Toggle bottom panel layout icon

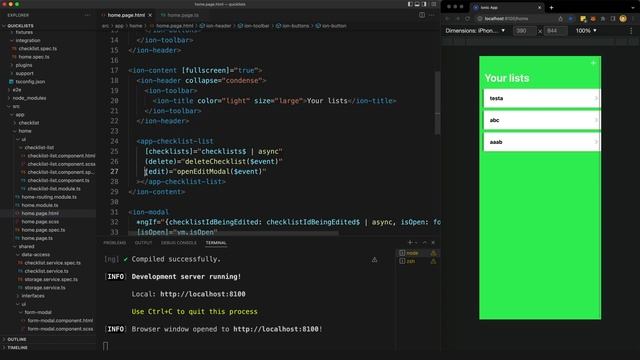[417, 4]
